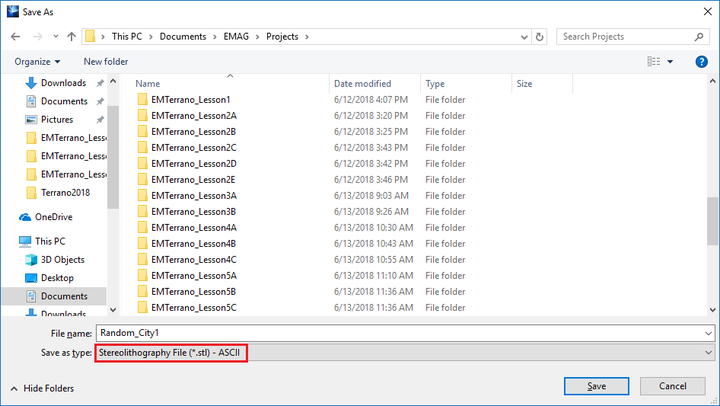Select EMTerrano_Lesson1 folder icon
The width and height of the screenshot is (720, 406).
pos(142,100)
